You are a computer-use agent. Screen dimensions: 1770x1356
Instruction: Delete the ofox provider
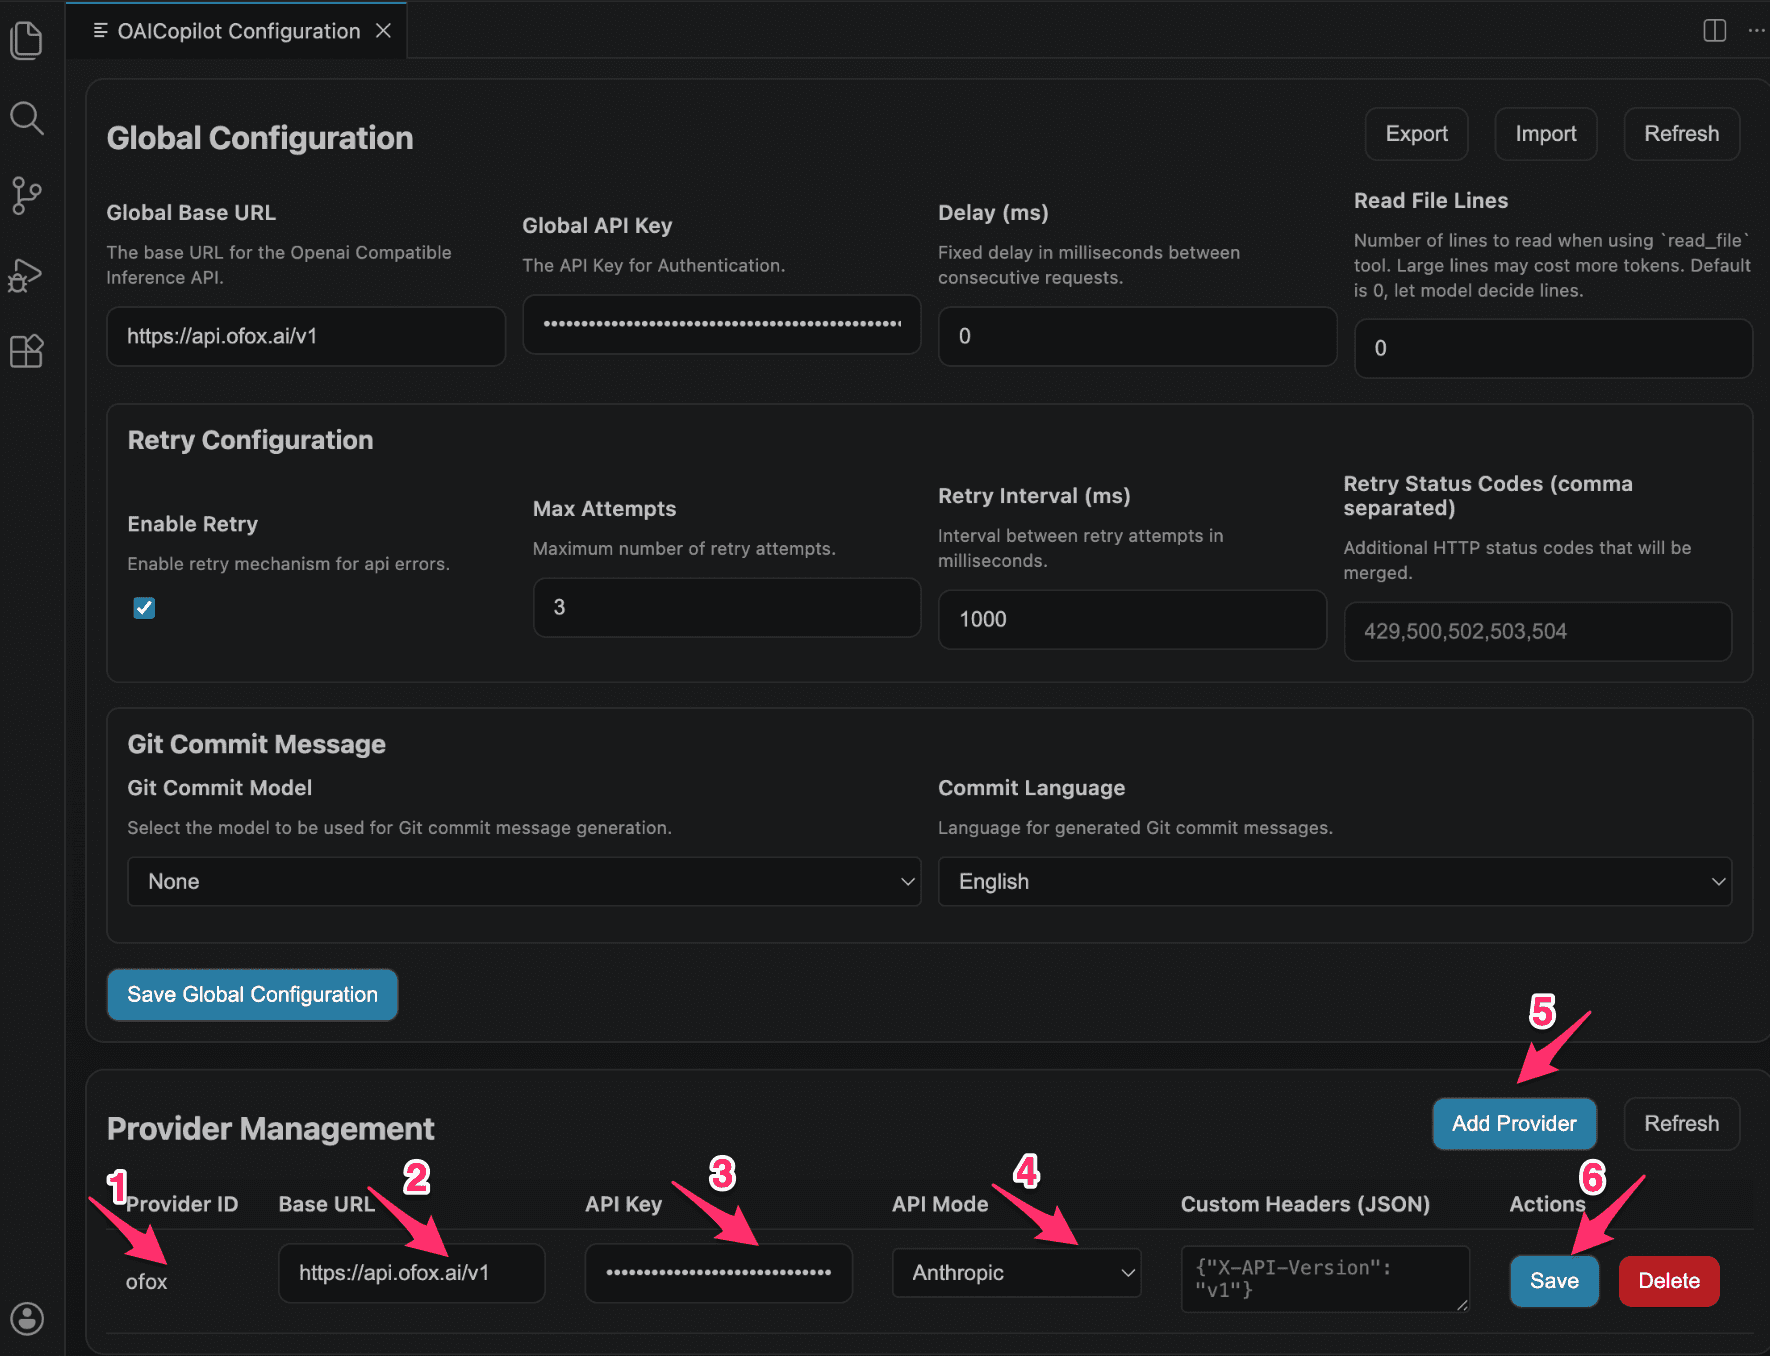coord(1668,1281)
